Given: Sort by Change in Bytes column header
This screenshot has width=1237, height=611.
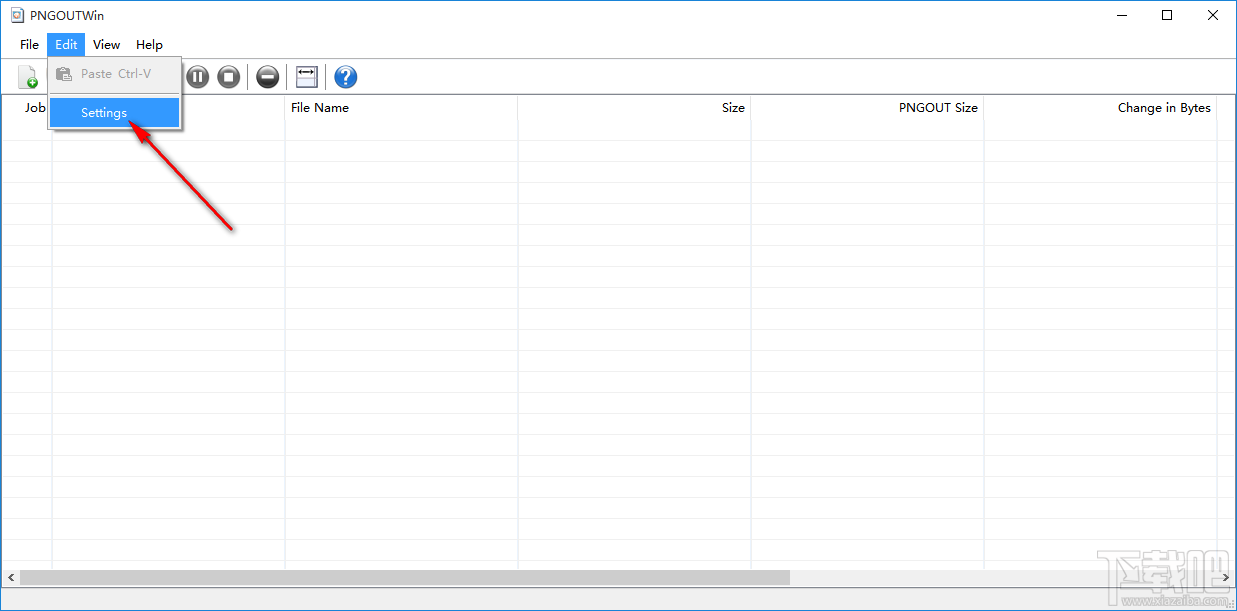Looking at the screenshot, I should coord(1100,108).
